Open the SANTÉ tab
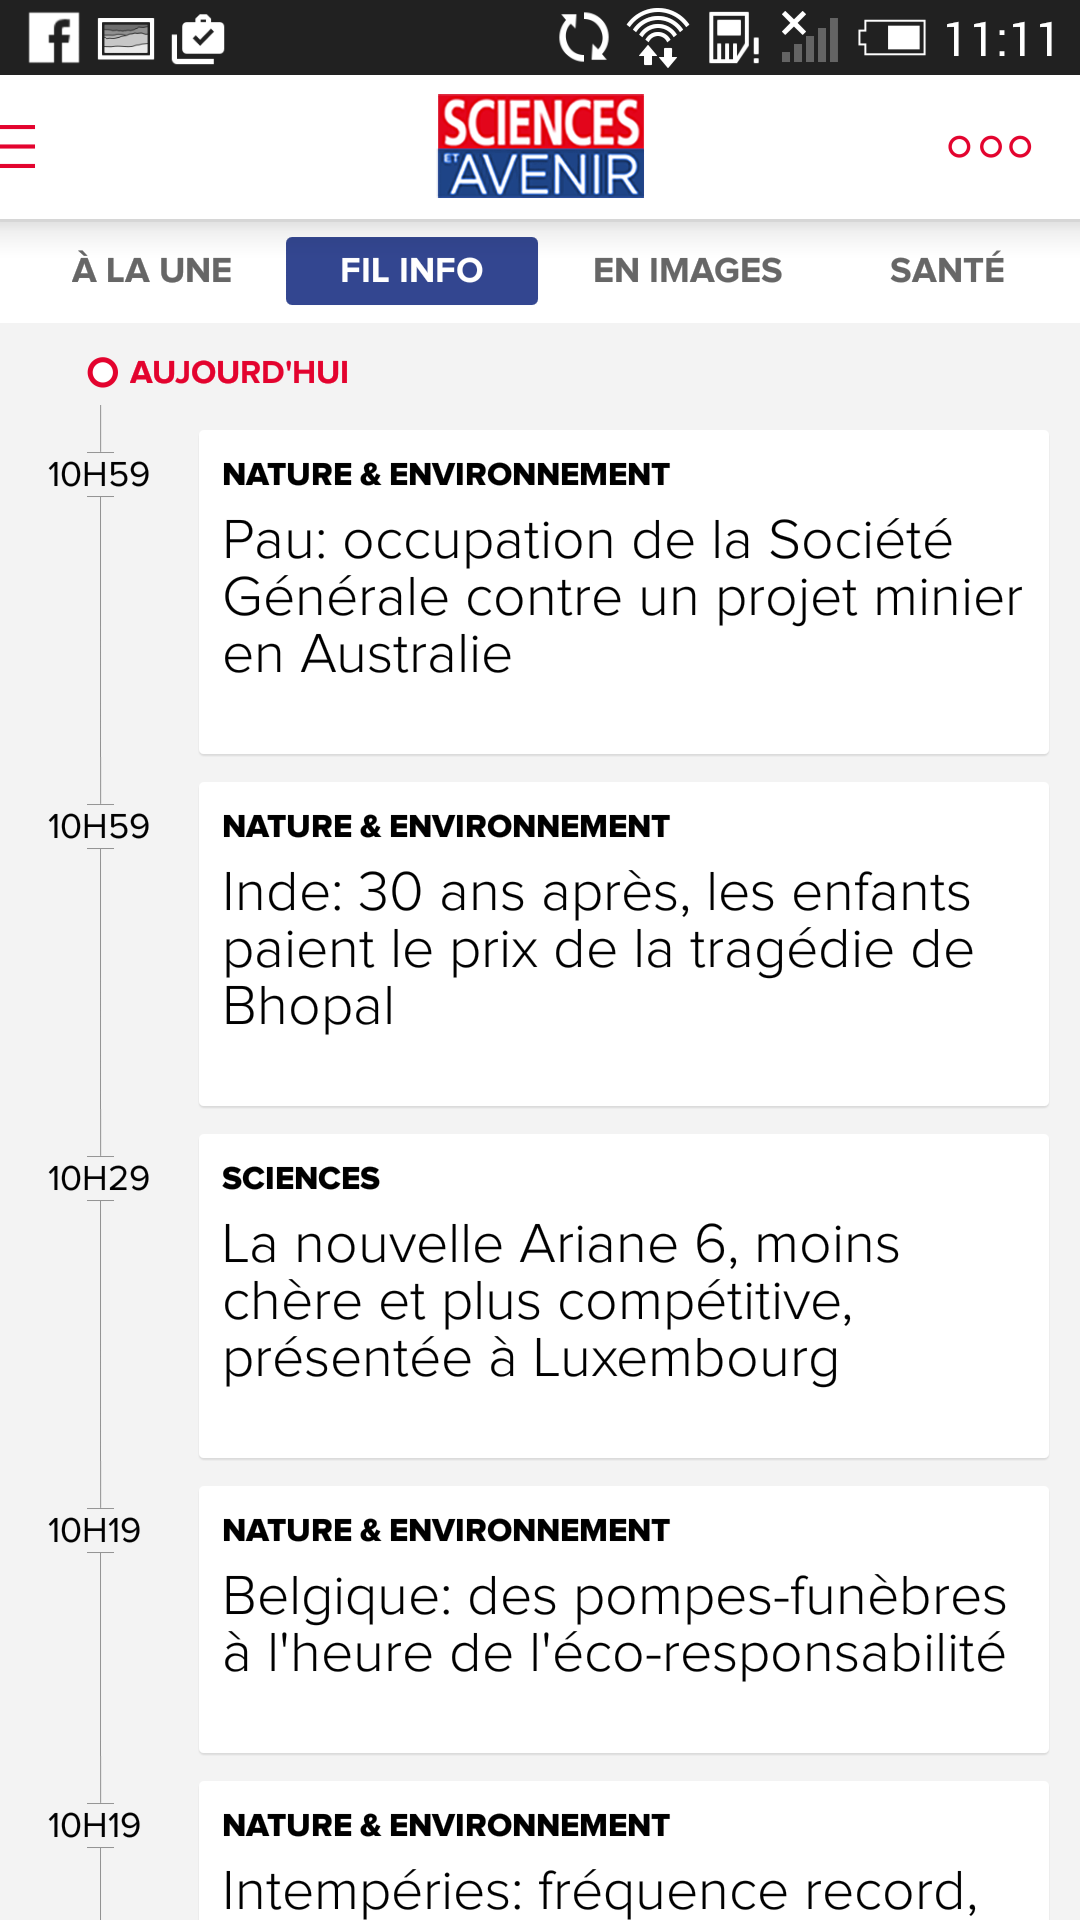This screenshot has height=1920, width=1080. [947, 270]
